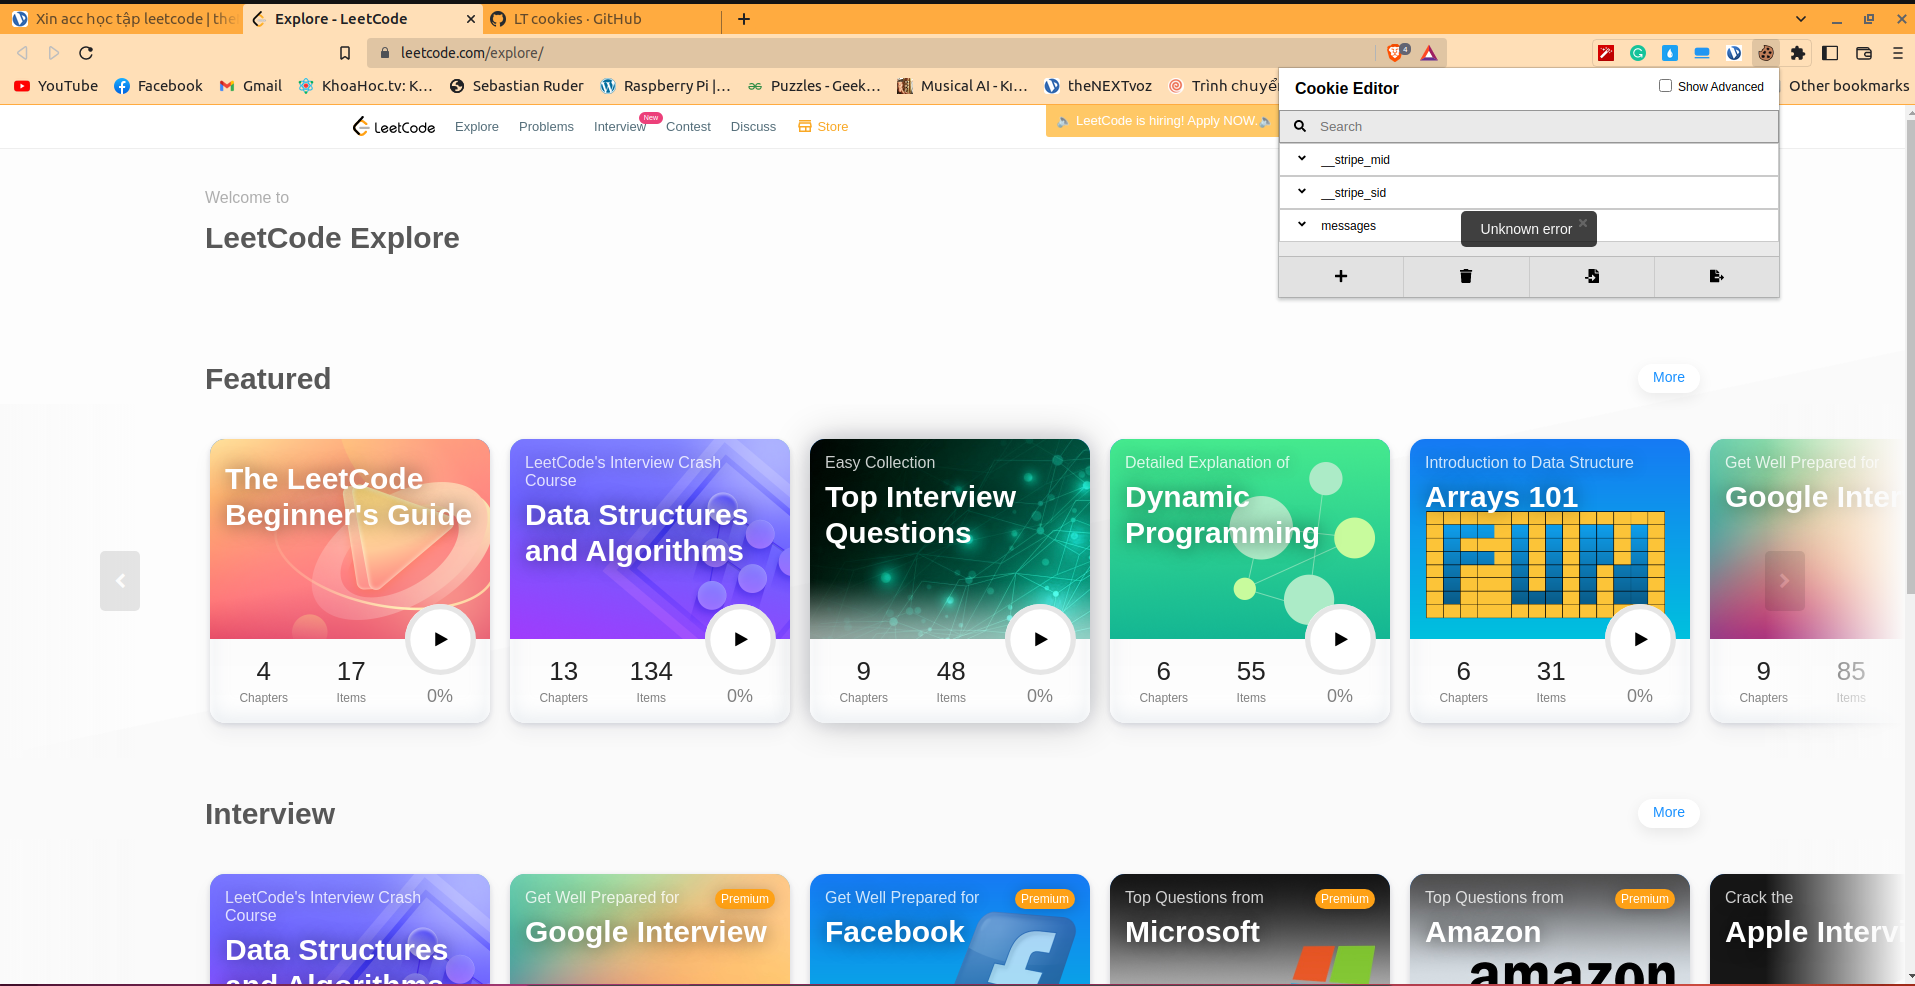Open the Cookie Editor extension cookie icon
Image resolution: width=1915 pixels, height=986 pixels.
click(1766, 53)
